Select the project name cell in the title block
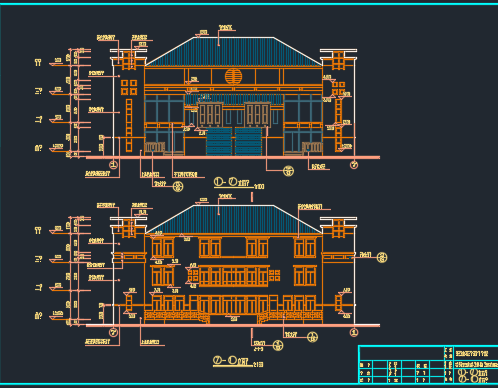The image size is (498, 388). click(476, 353)
